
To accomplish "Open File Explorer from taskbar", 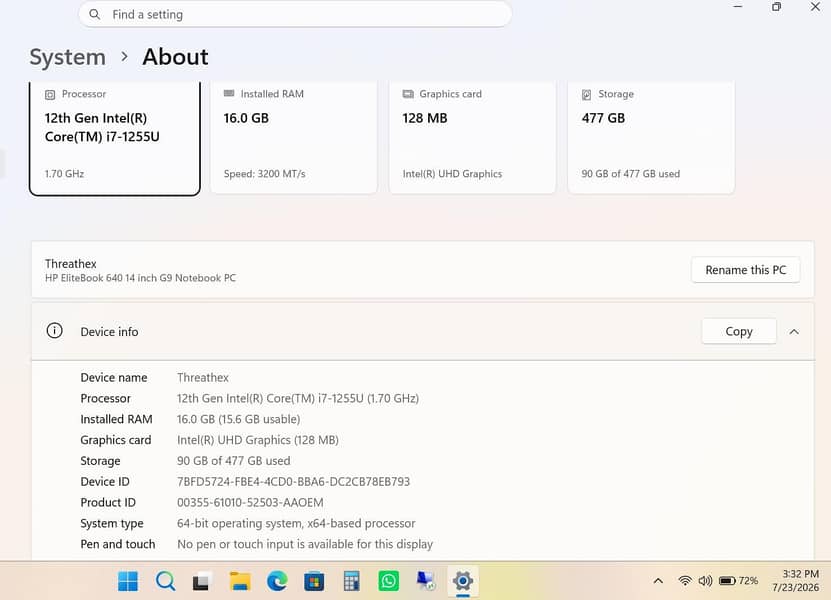I will pos(240,581).
